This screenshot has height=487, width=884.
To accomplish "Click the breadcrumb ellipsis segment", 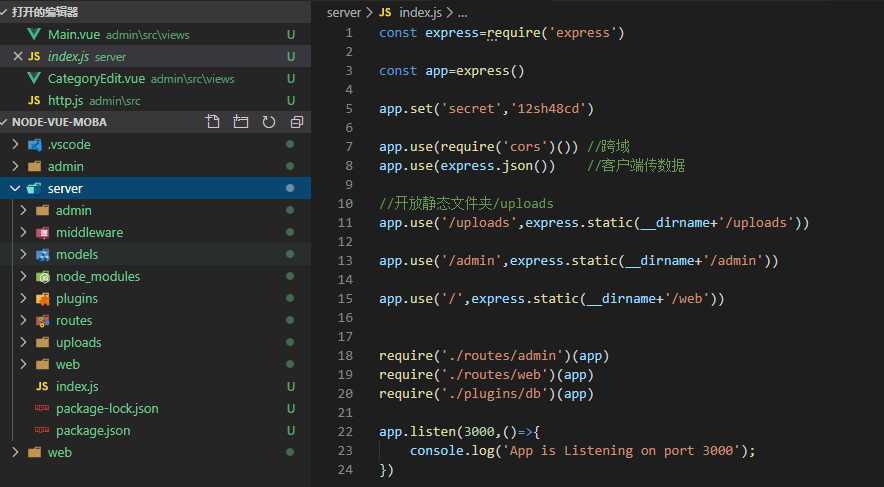I will [x=462, y=14].
